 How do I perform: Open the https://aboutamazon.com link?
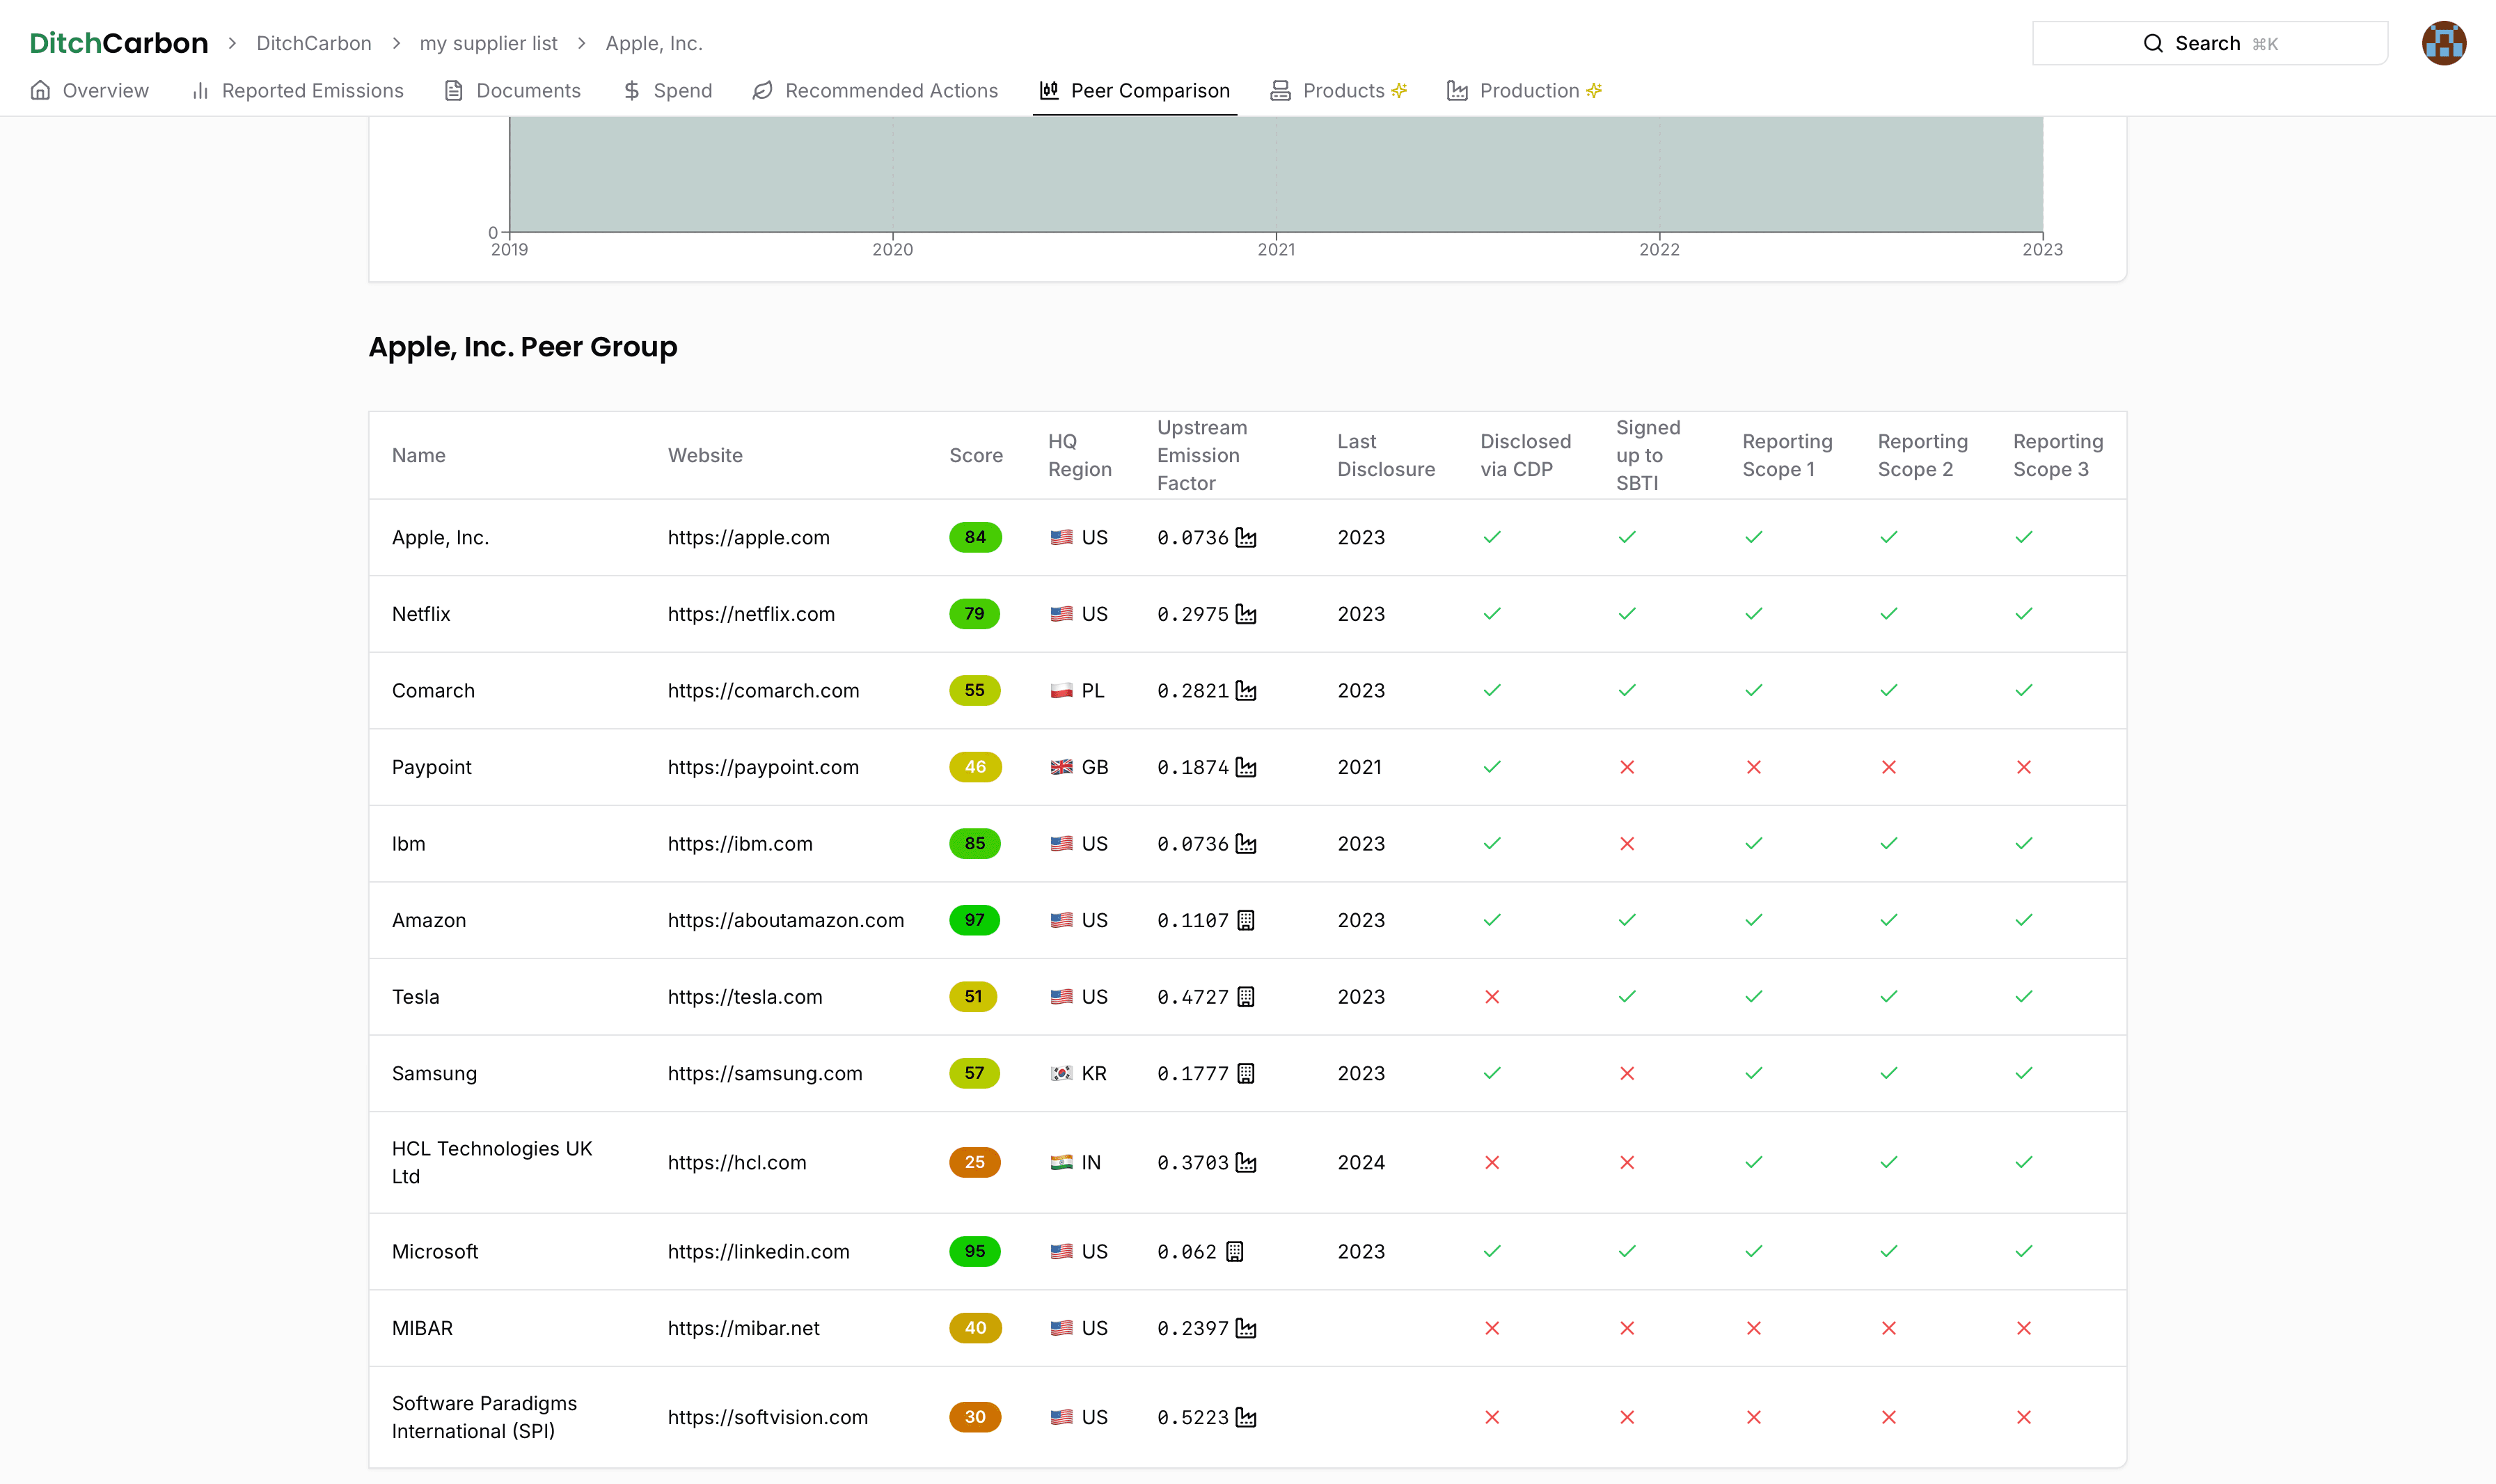tap(785, 920)
